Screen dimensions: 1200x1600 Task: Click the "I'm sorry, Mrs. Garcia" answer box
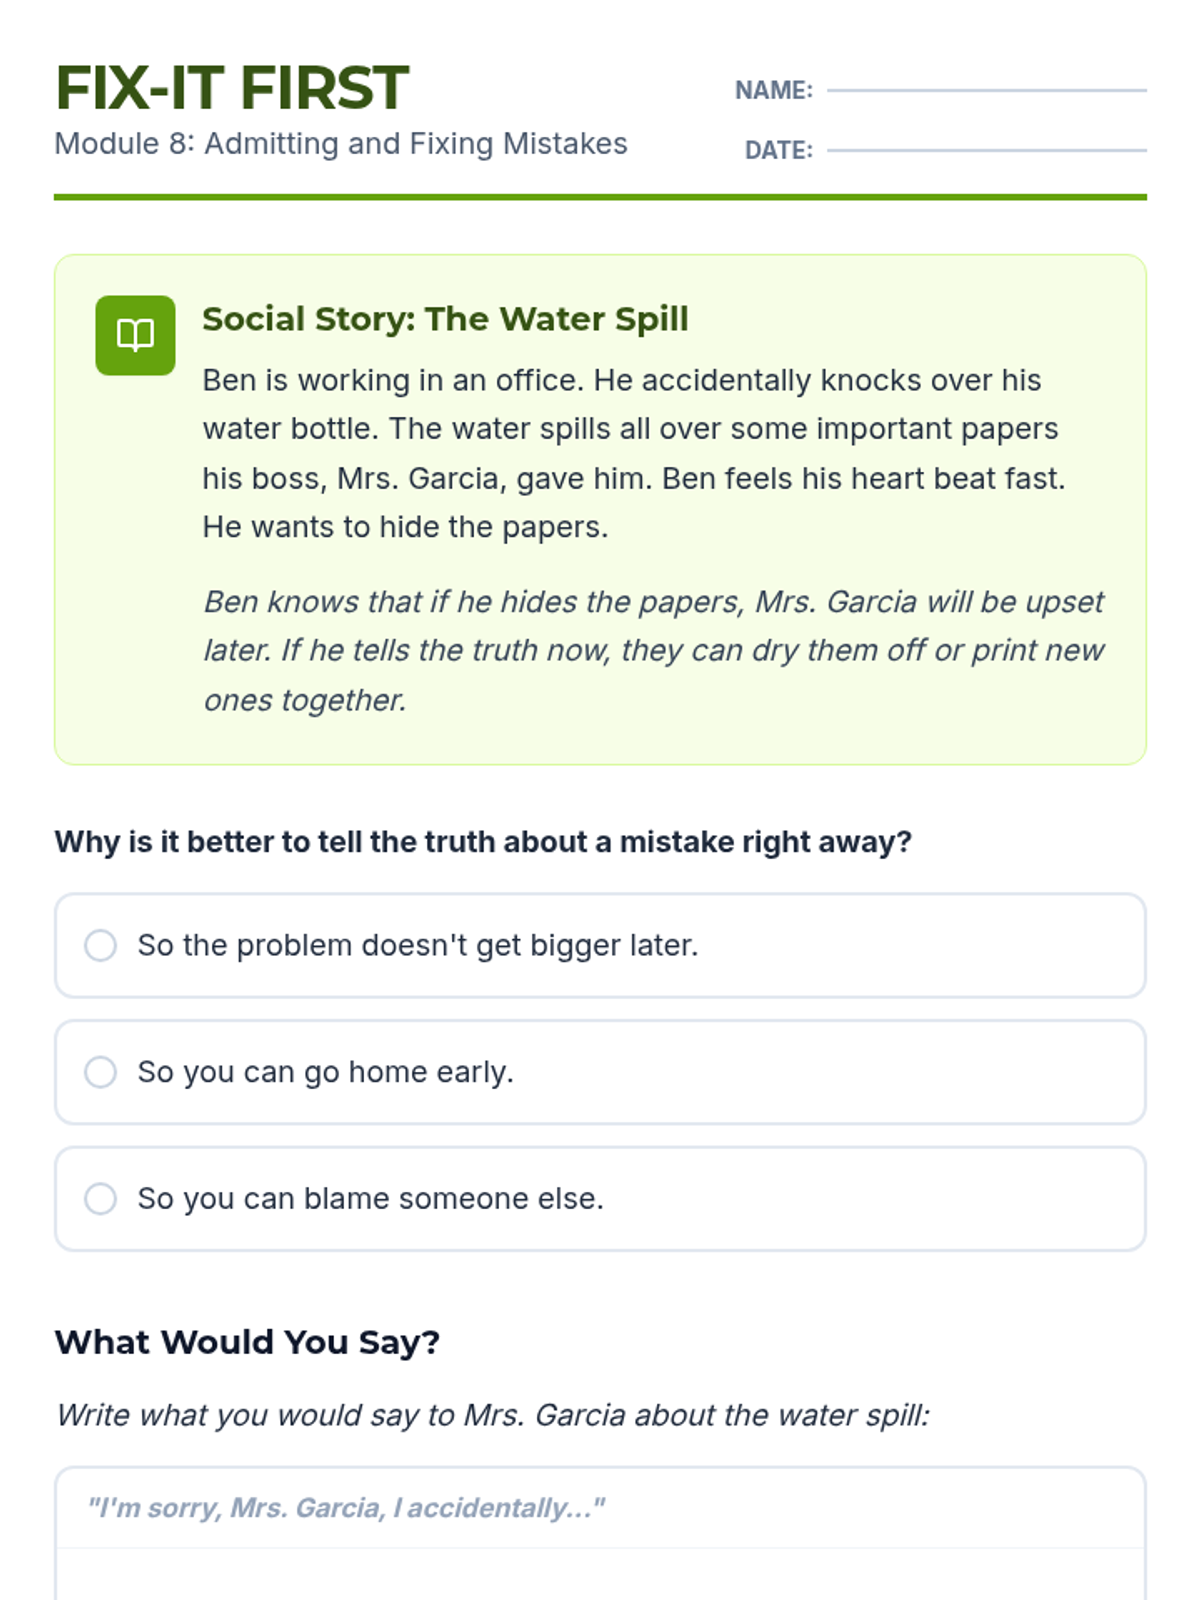pyautogui.click(x=600, y=1508)
